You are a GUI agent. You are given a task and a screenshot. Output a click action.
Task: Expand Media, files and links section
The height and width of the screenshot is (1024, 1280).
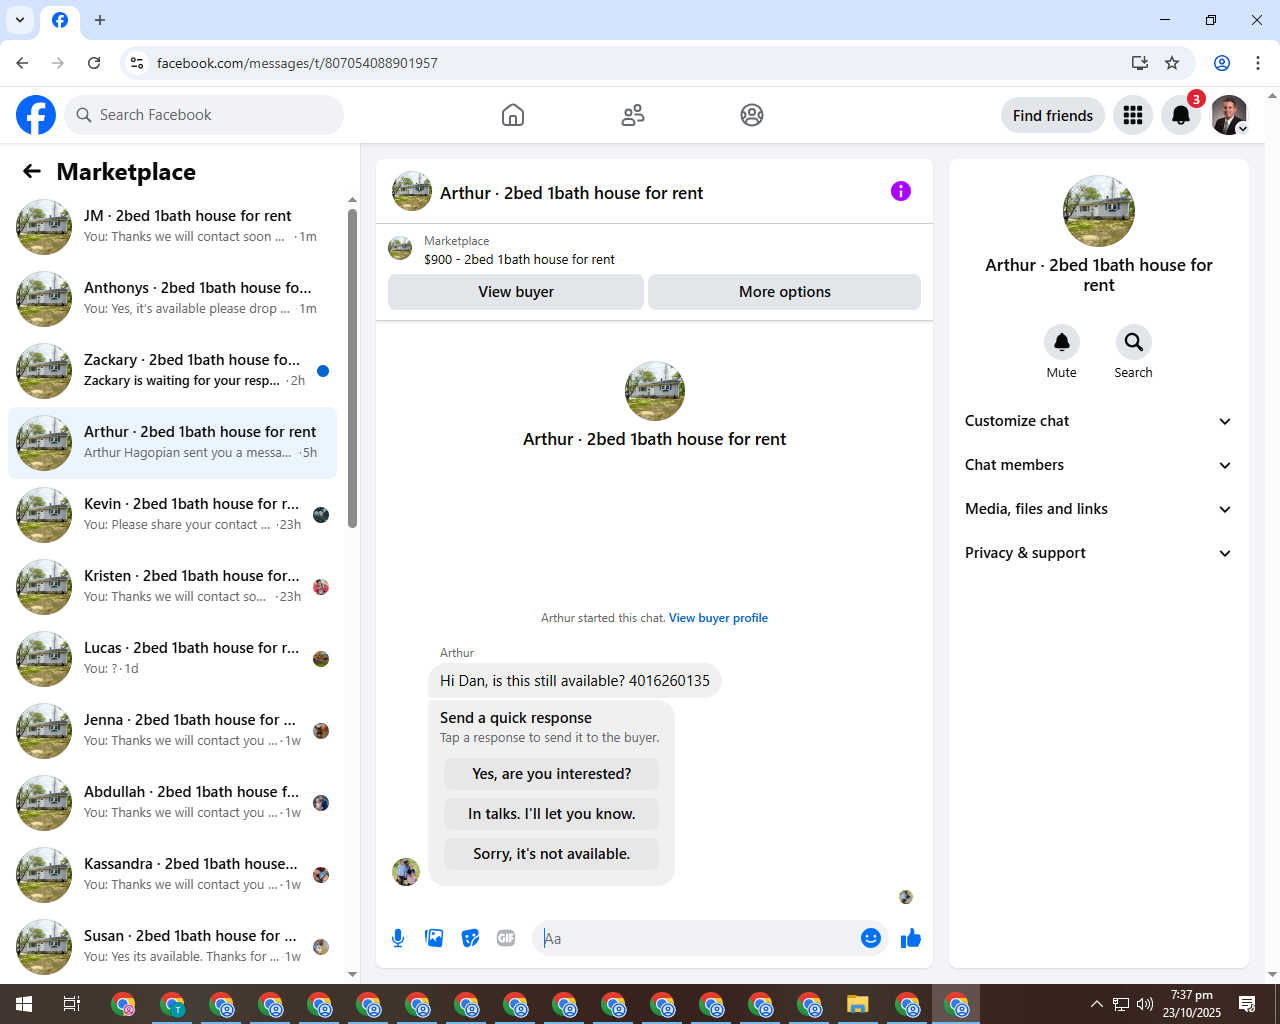point(1099,509)
